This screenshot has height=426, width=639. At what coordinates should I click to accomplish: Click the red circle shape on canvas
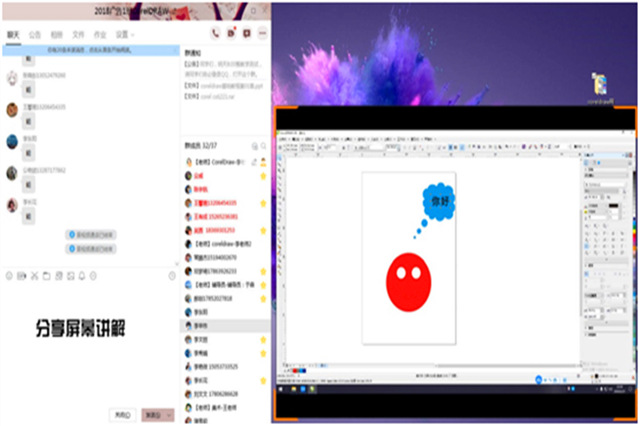[408, 281]
